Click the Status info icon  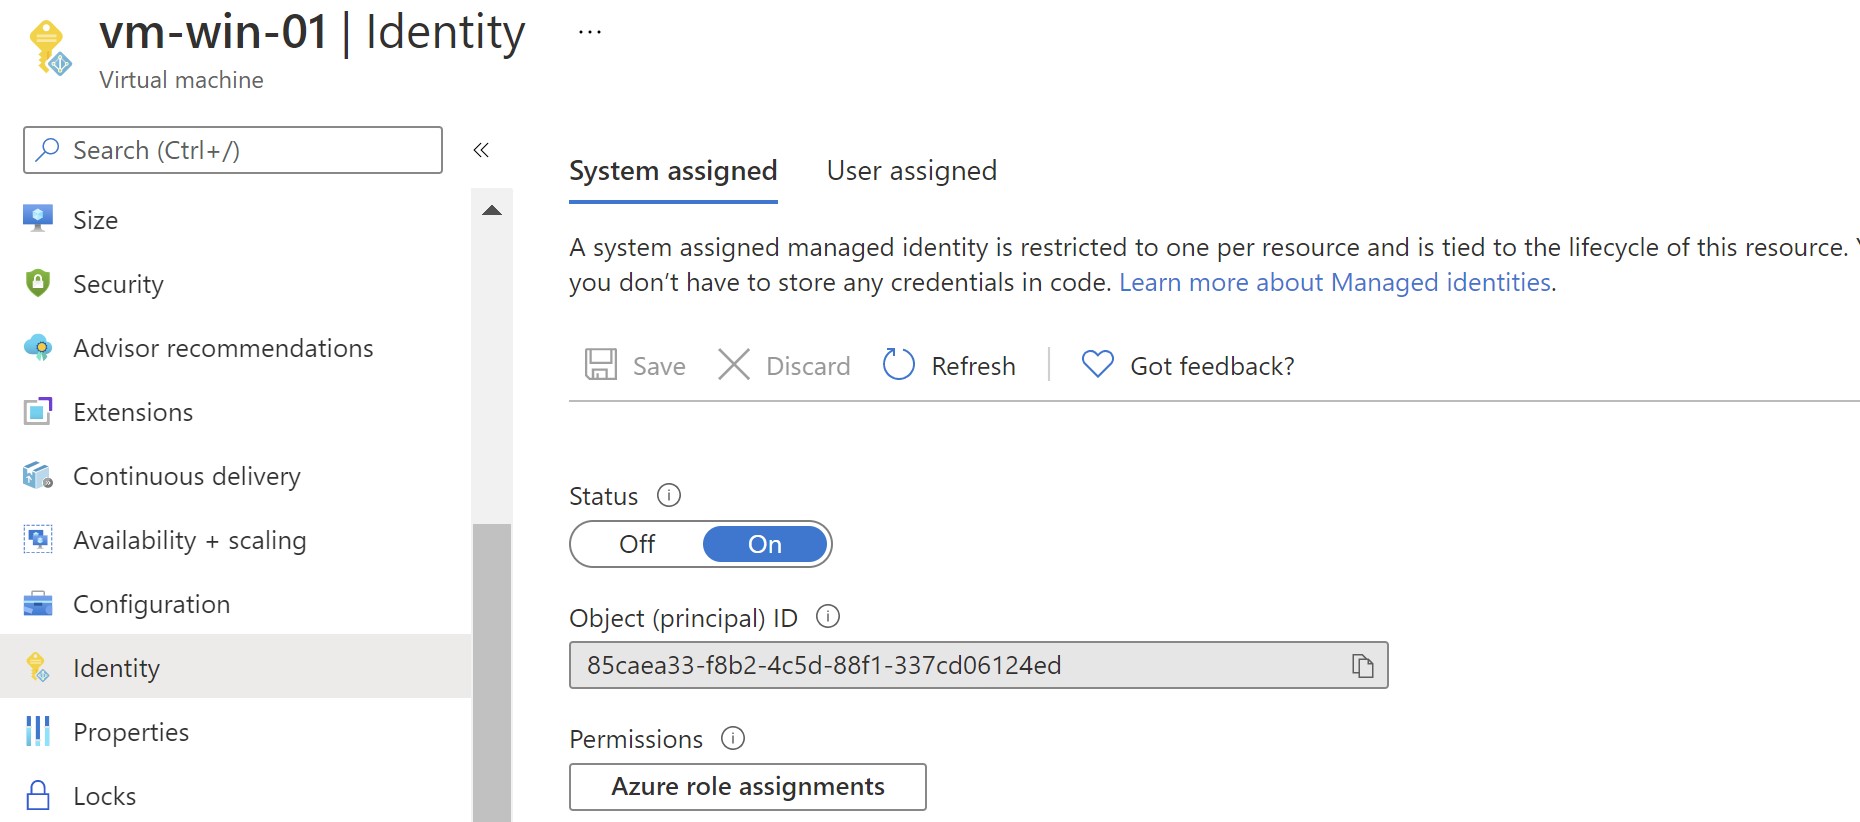click(x=669, y=495)
